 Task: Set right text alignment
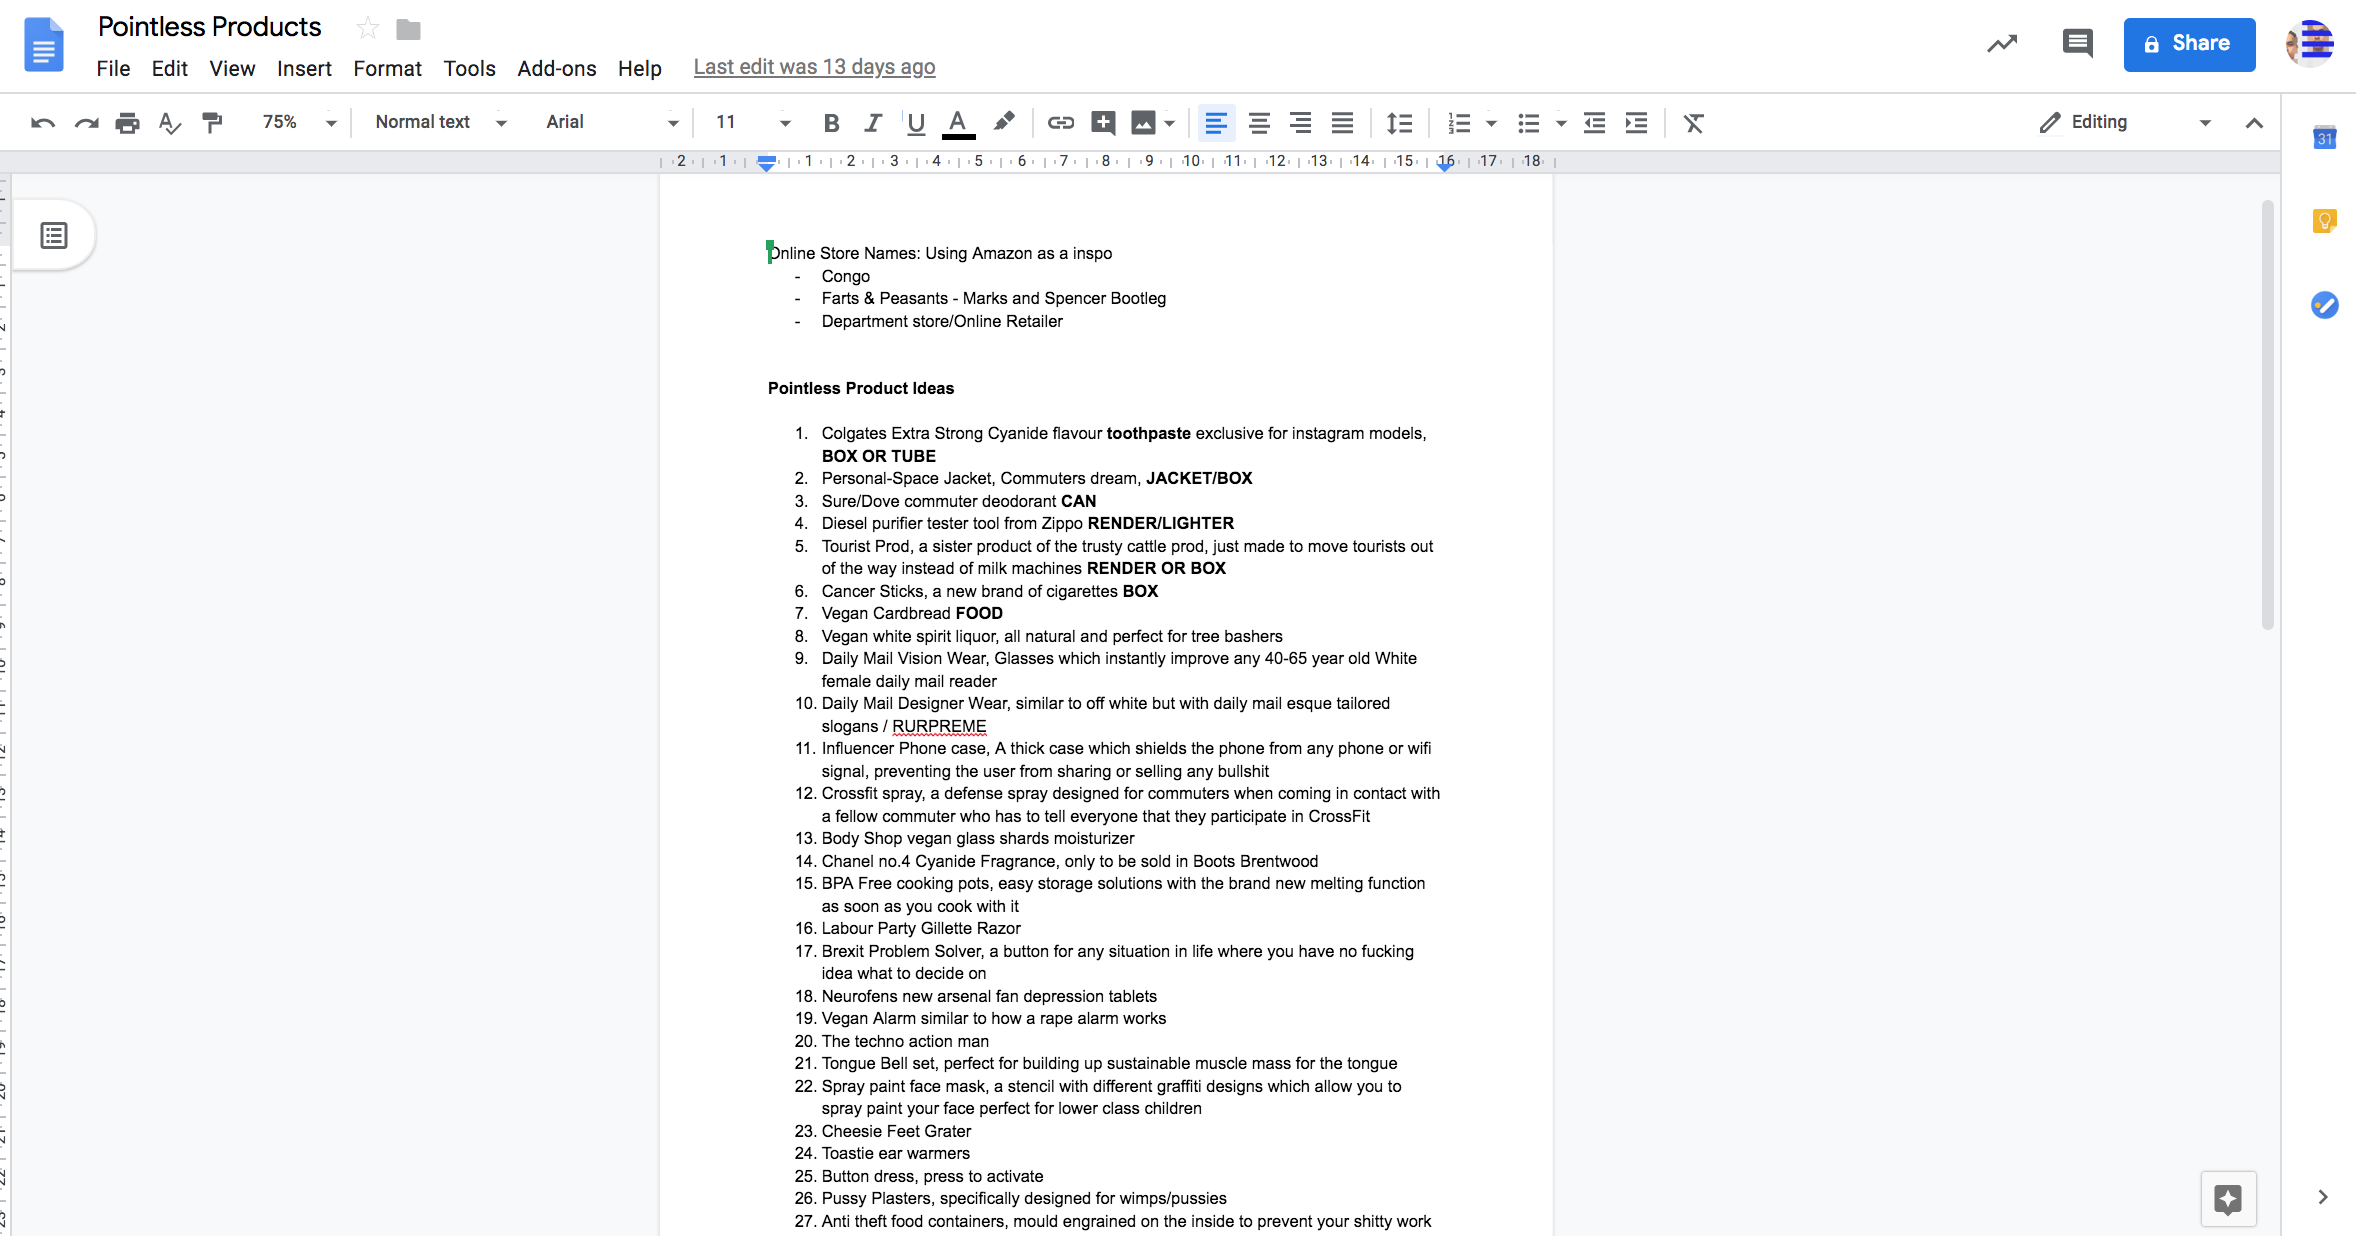pyautogui.click(x=1300, y=123)
